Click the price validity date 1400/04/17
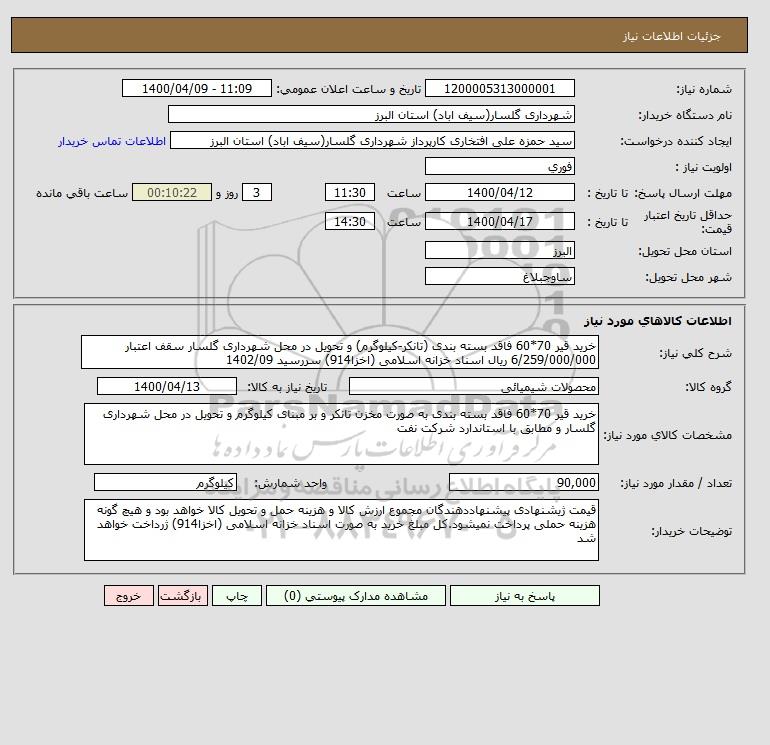The height and width of the screenshot is (745, 770). click(x=499, y=221)
